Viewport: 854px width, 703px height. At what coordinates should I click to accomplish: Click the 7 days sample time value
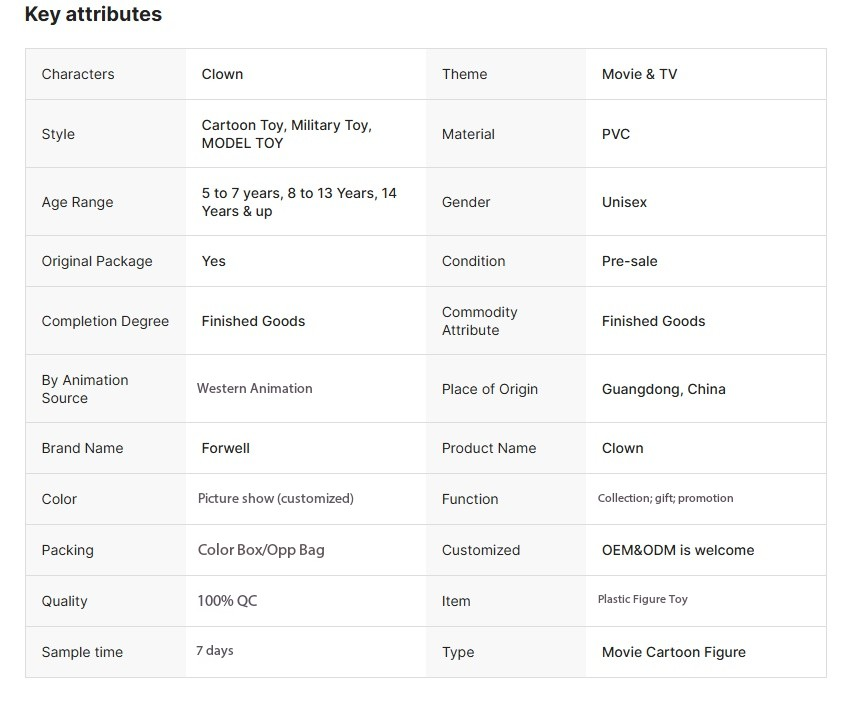[214, 651]
